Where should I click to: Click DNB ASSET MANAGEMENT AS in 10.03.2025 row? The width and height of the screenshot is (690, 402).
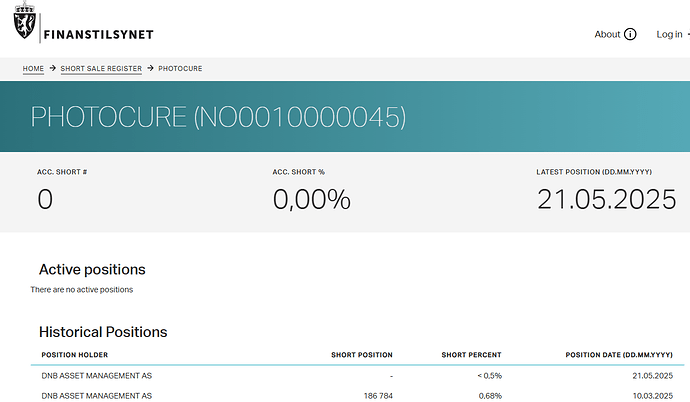(96, 396)
